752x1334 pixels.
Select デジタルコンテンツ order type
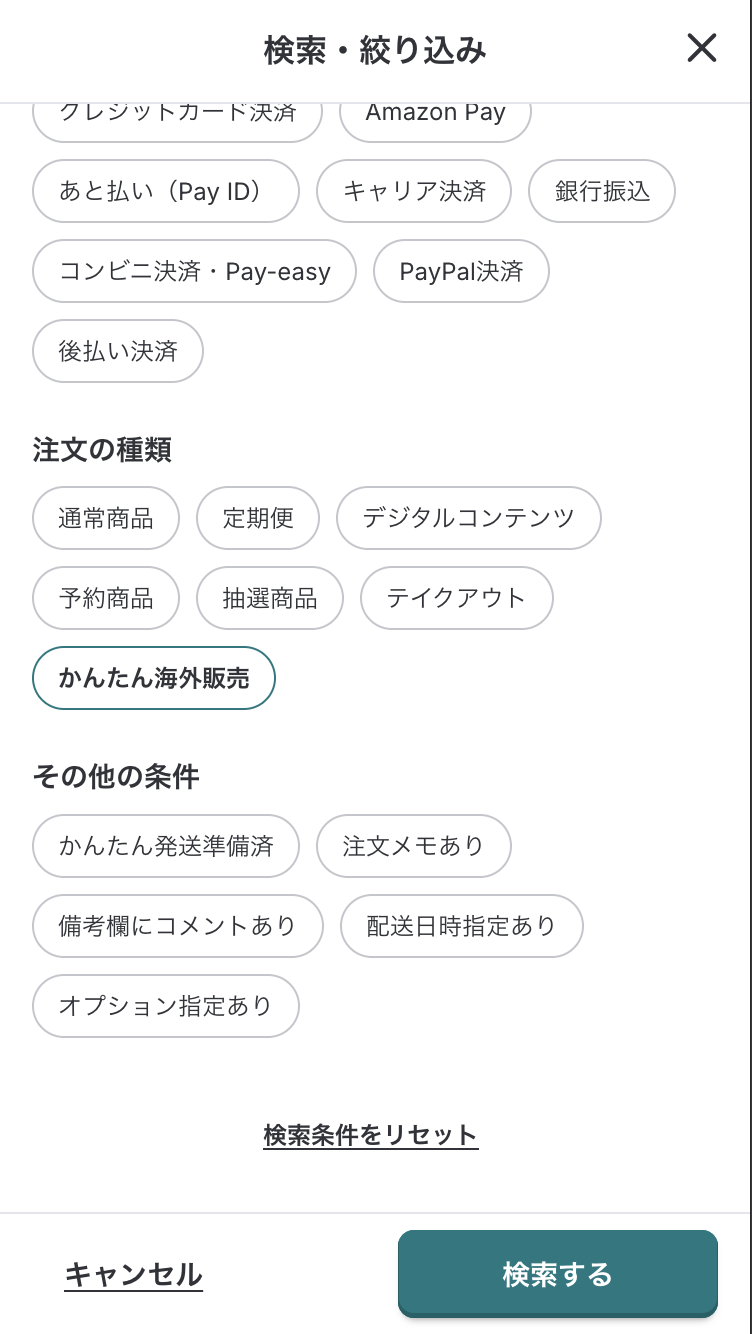coord(469,518)
